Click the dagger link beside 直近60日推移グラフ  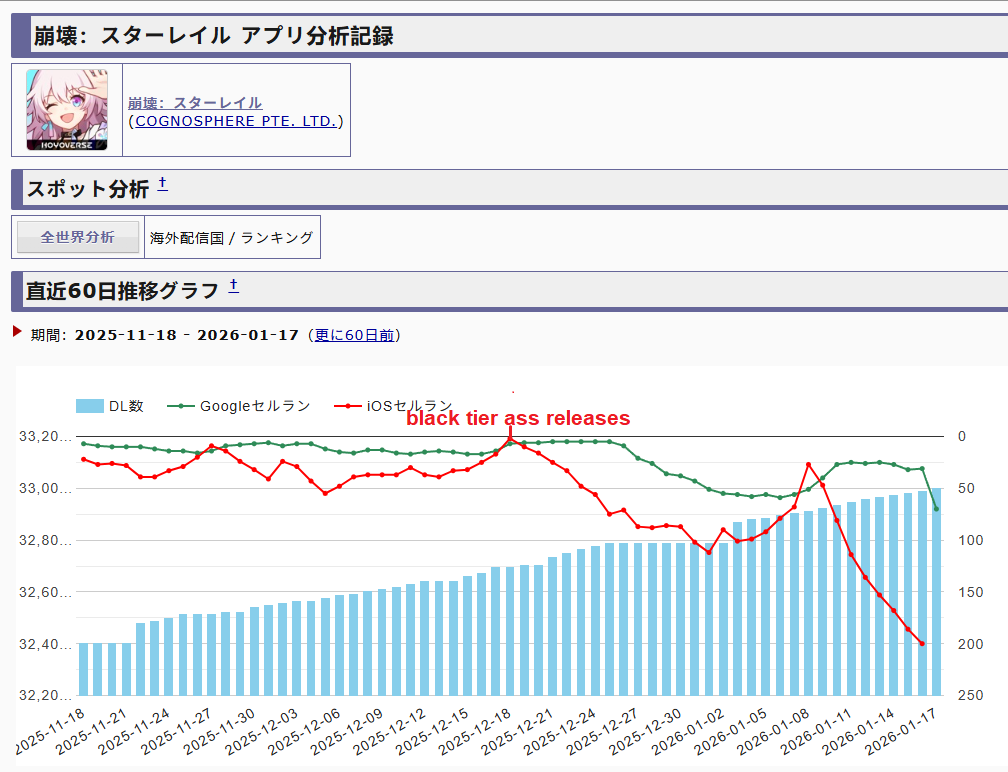234,285
